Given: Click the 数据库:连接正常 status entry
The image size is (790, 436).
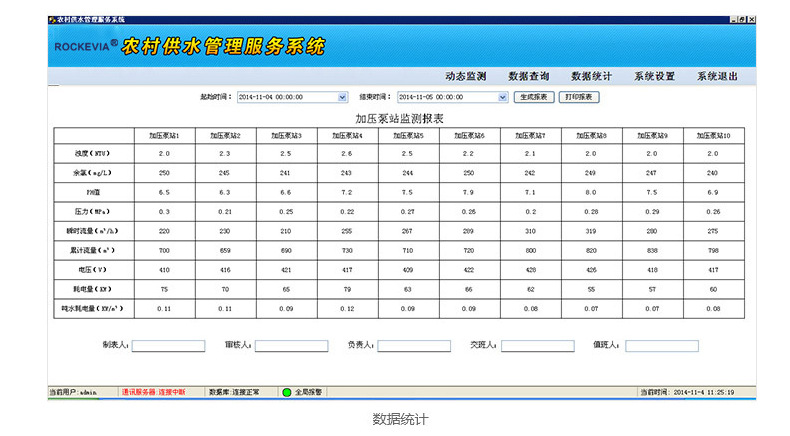Looking at the screenshot, I should click(234, 392).
